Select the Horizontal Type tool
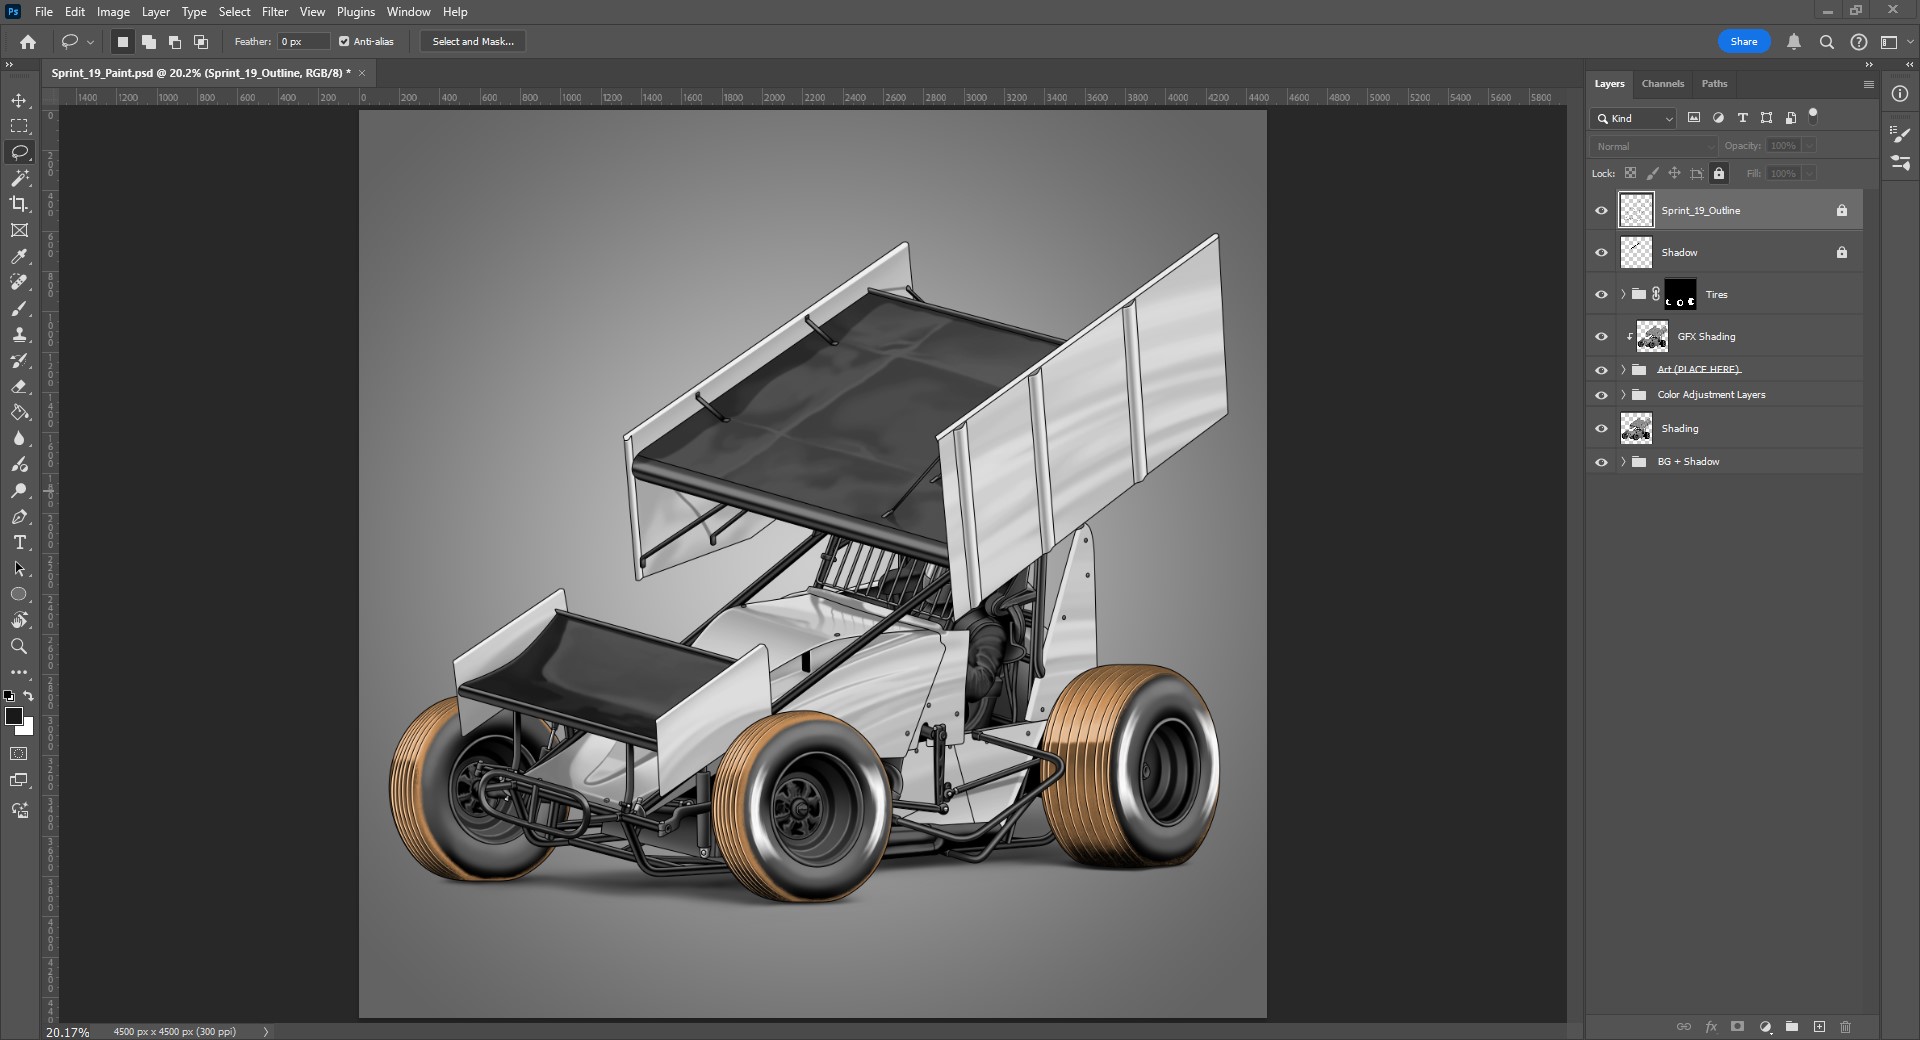Viewport: 1920px width, 1040px height. (x=19, y=542)
